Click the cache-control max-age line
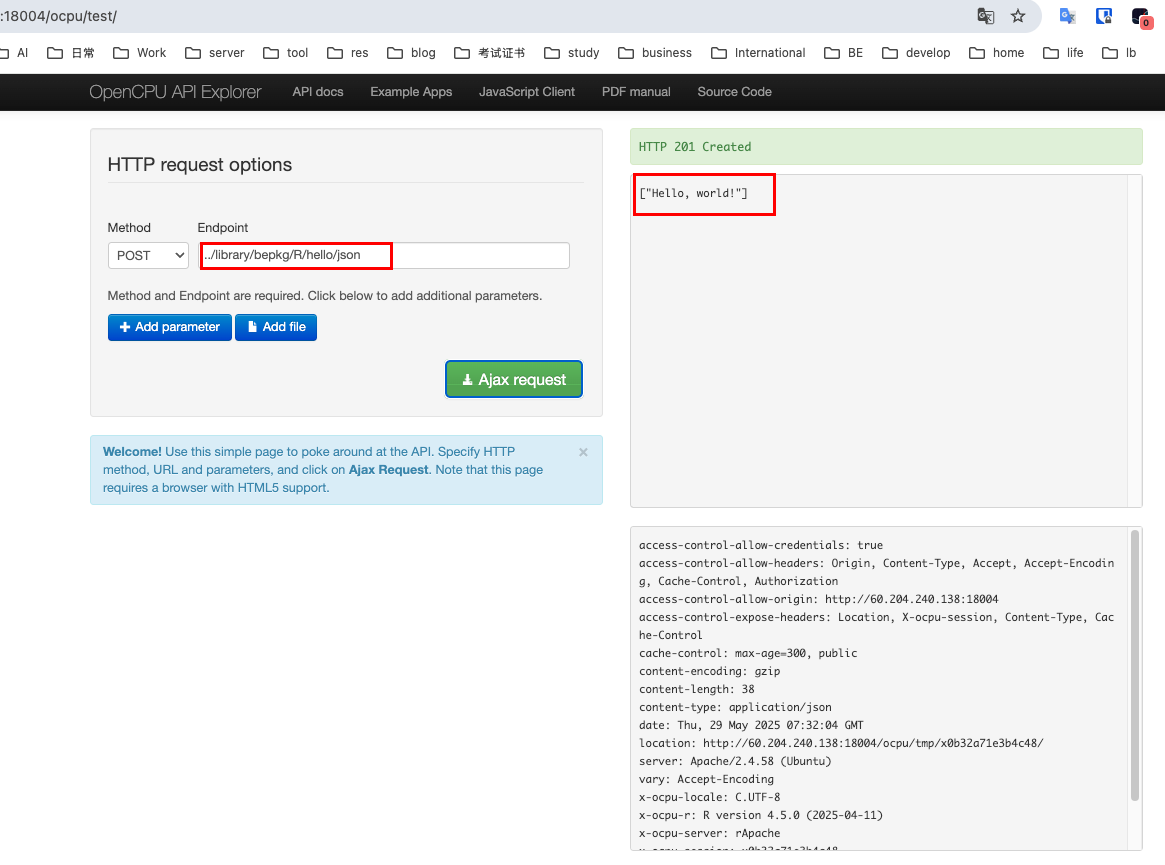1165x865 pixels. click(x=748, y=653)
